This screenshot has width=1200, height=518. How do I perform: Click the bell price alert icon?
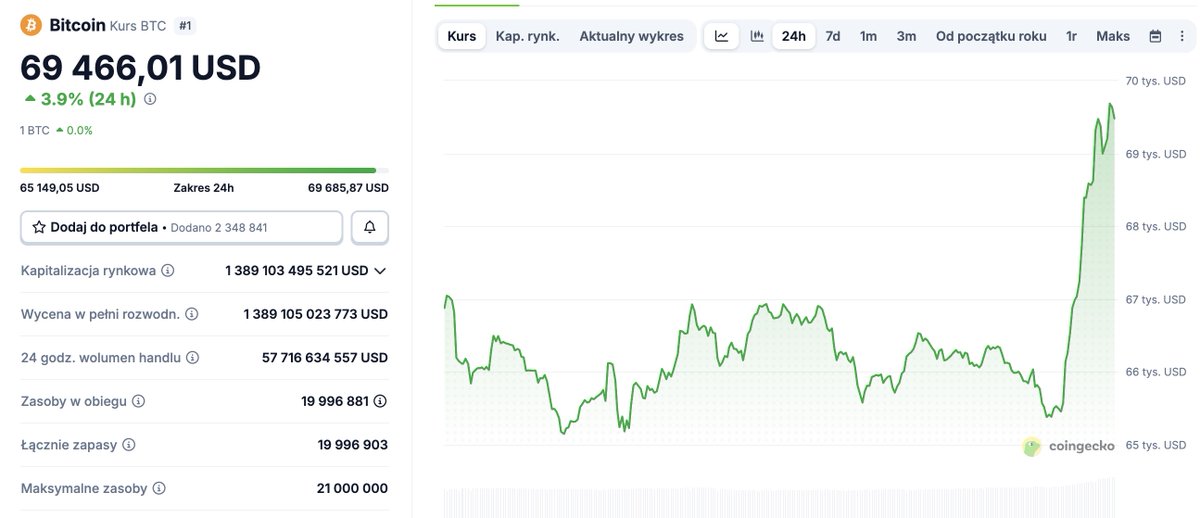pos(370,227)
